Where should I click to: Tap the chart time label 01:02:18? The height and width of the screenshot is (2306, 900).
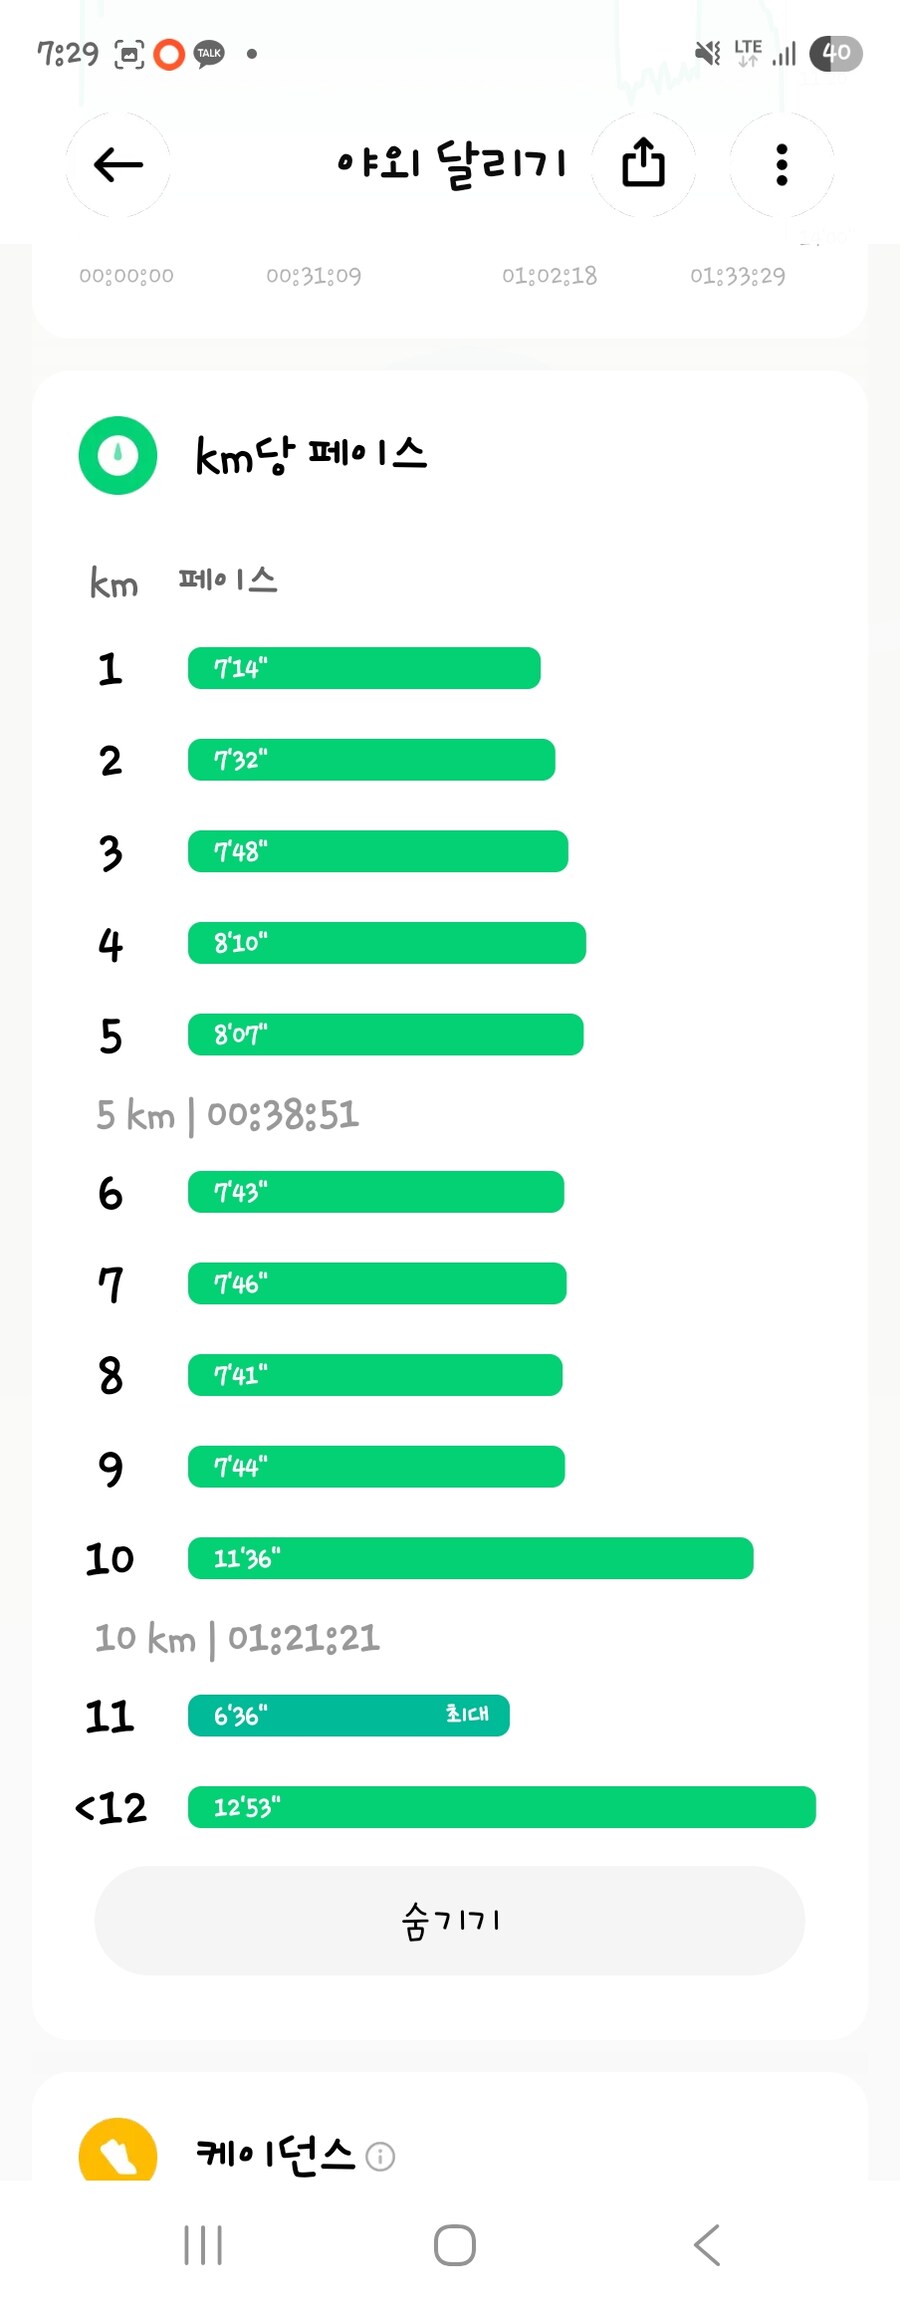tap(549, 276)
